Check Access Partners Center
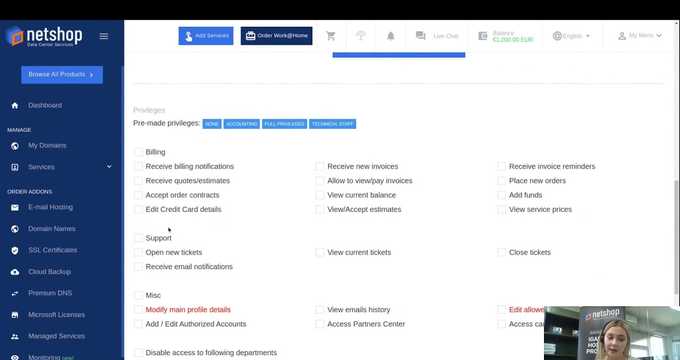 [320, 324]
